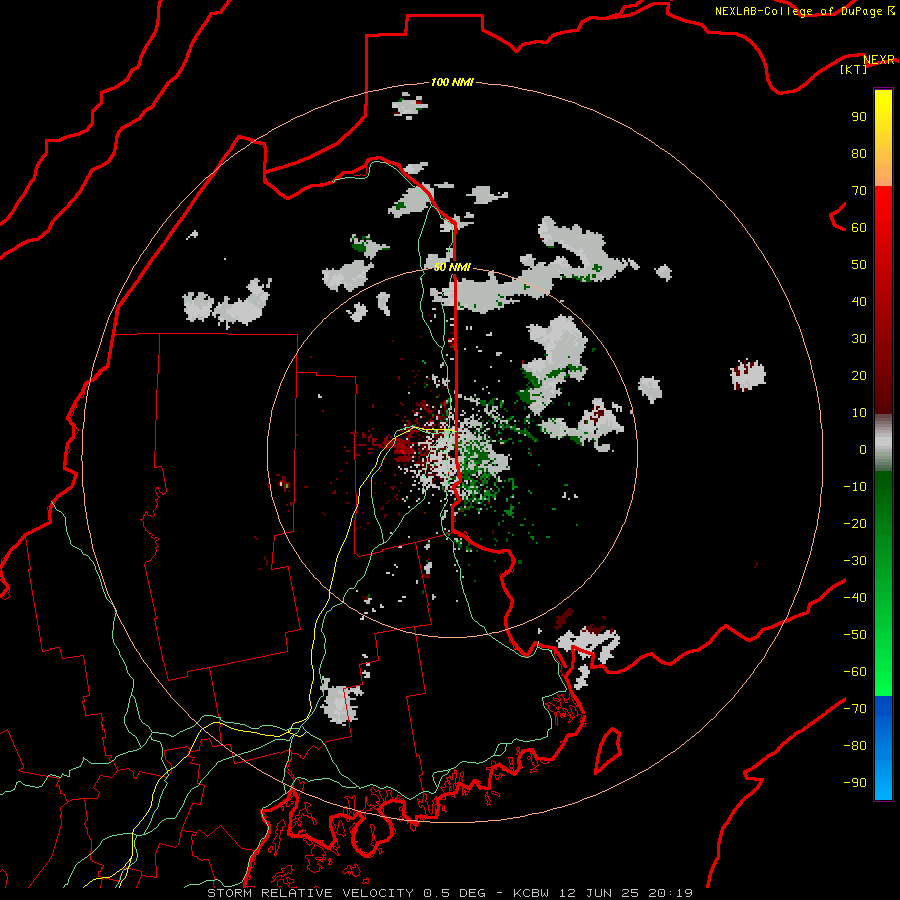Pick the gray zero-velocity color bar segment
The width and height of the screenshot is (900, 900).
coord(883,443)
